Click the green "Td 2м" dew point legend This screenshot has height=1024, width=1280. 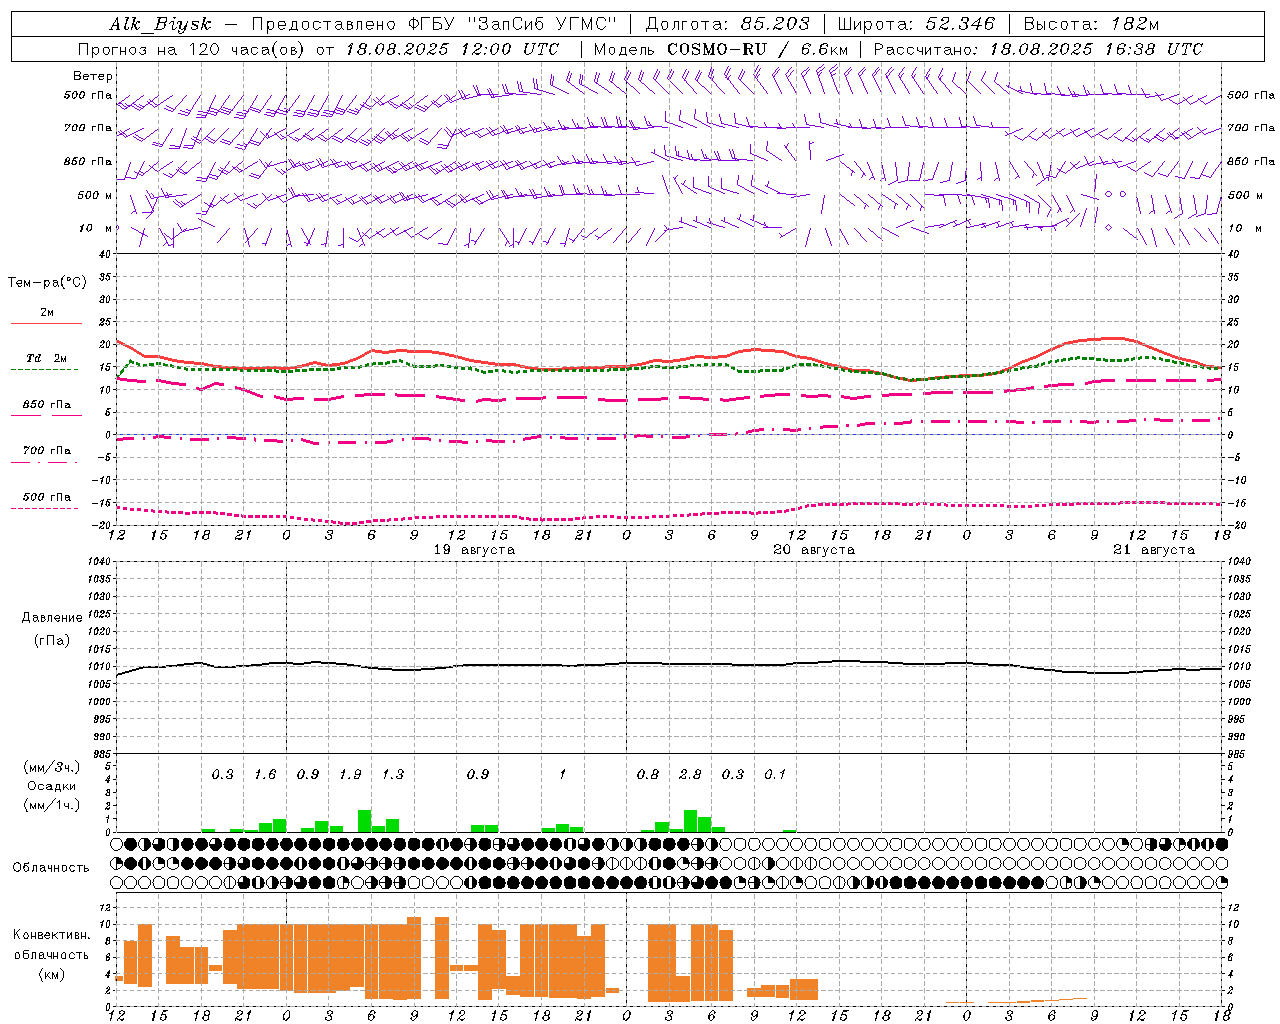pos(46,358)
